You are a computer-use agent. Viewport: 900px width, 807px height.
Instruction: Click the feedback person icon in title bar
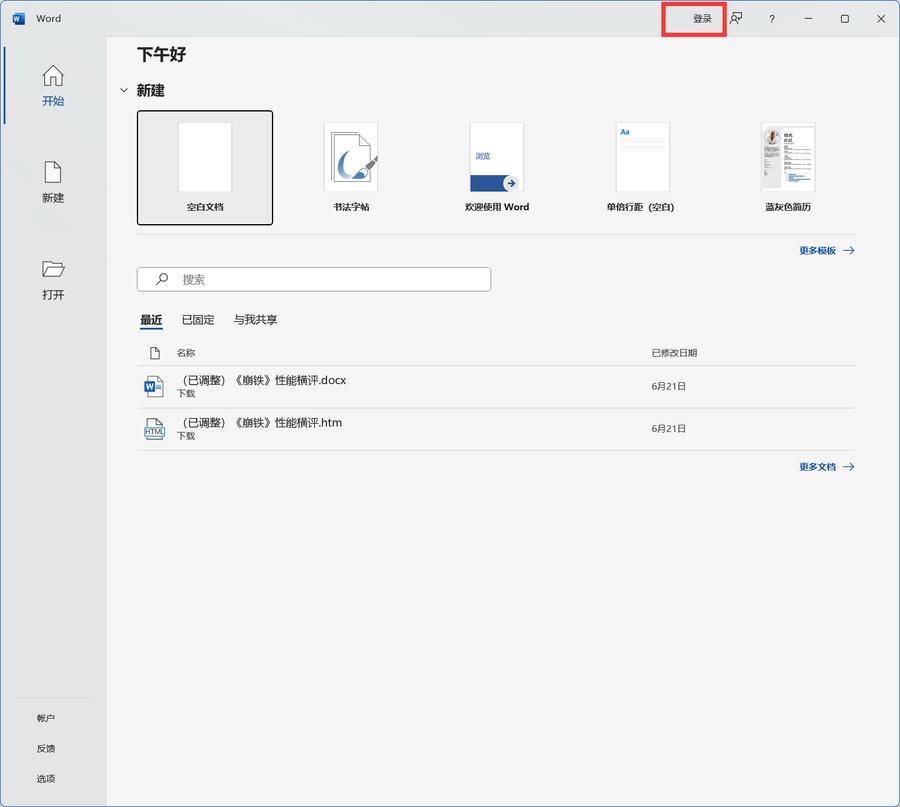point(736,19)
